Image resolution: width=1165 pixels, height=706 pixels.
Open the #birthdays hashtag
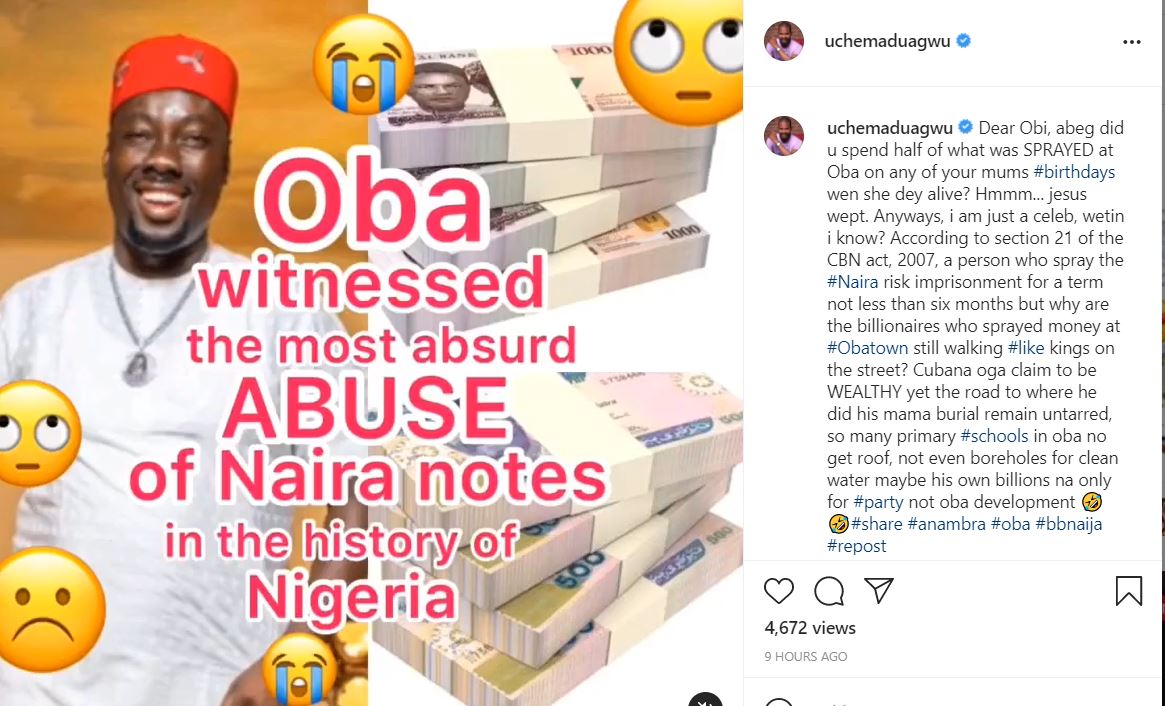[x=1074, y=172]
